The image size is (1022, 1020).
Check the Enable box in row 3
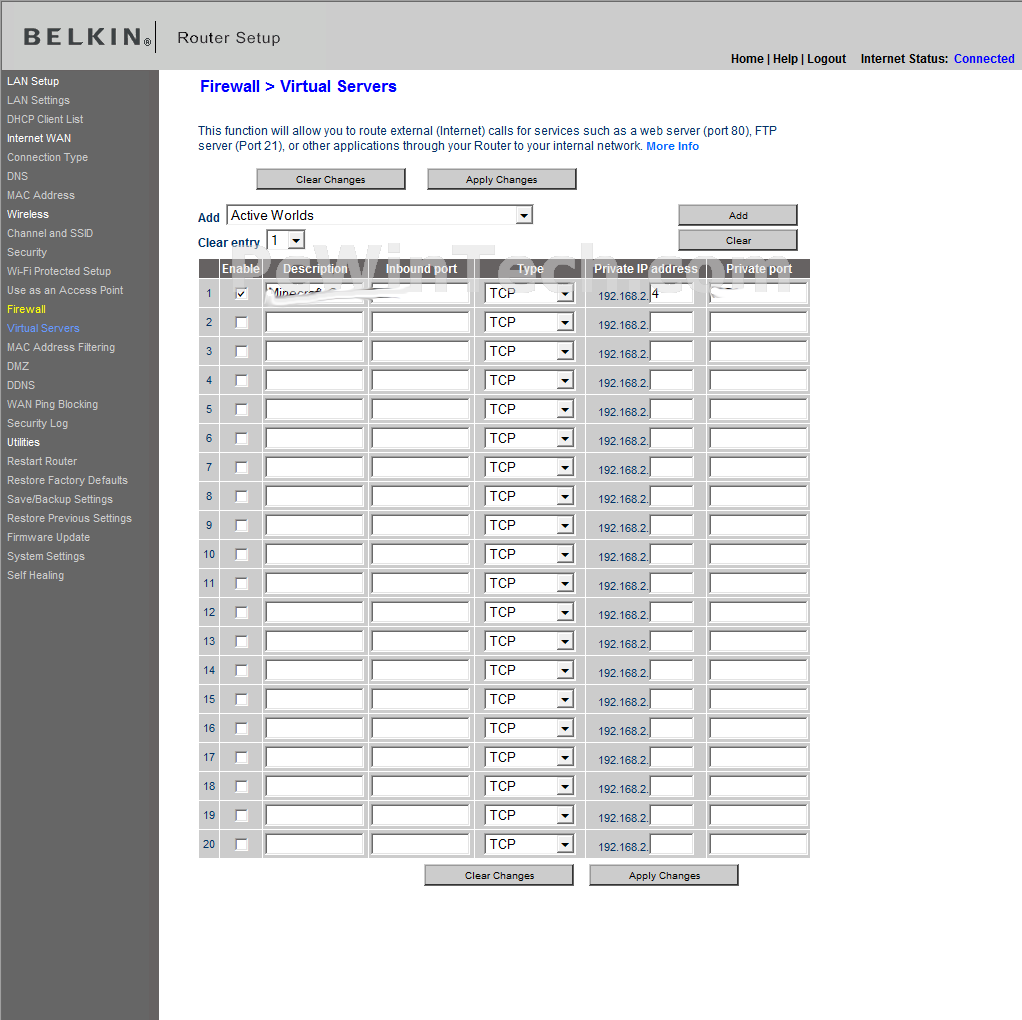[241, 351]
